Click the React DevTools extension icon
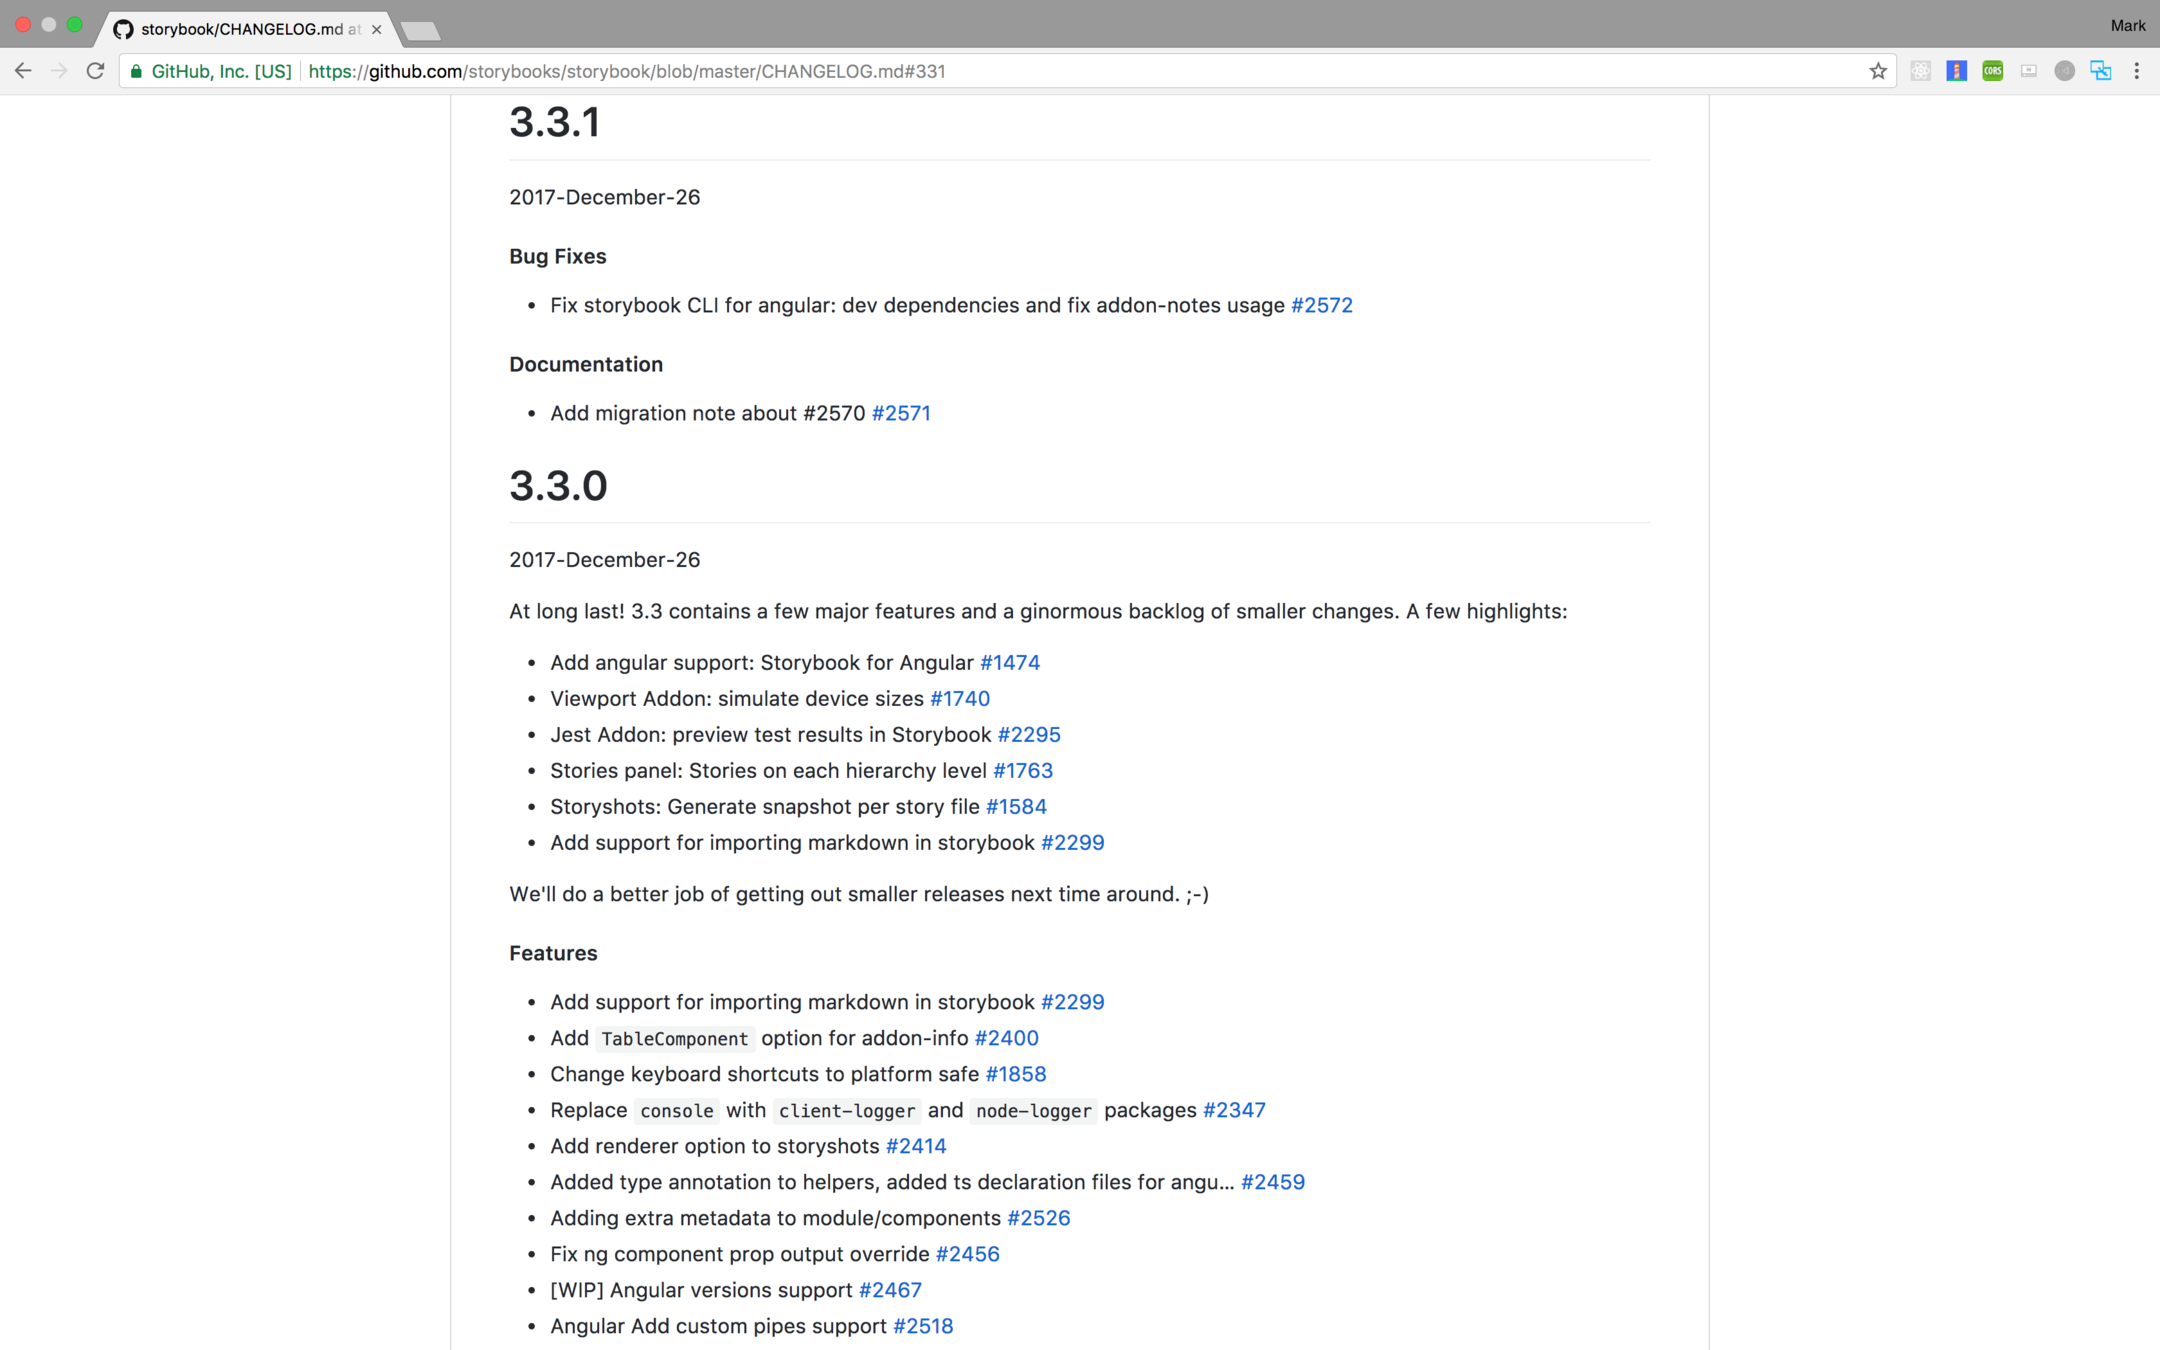 (x=1920, y=71)
